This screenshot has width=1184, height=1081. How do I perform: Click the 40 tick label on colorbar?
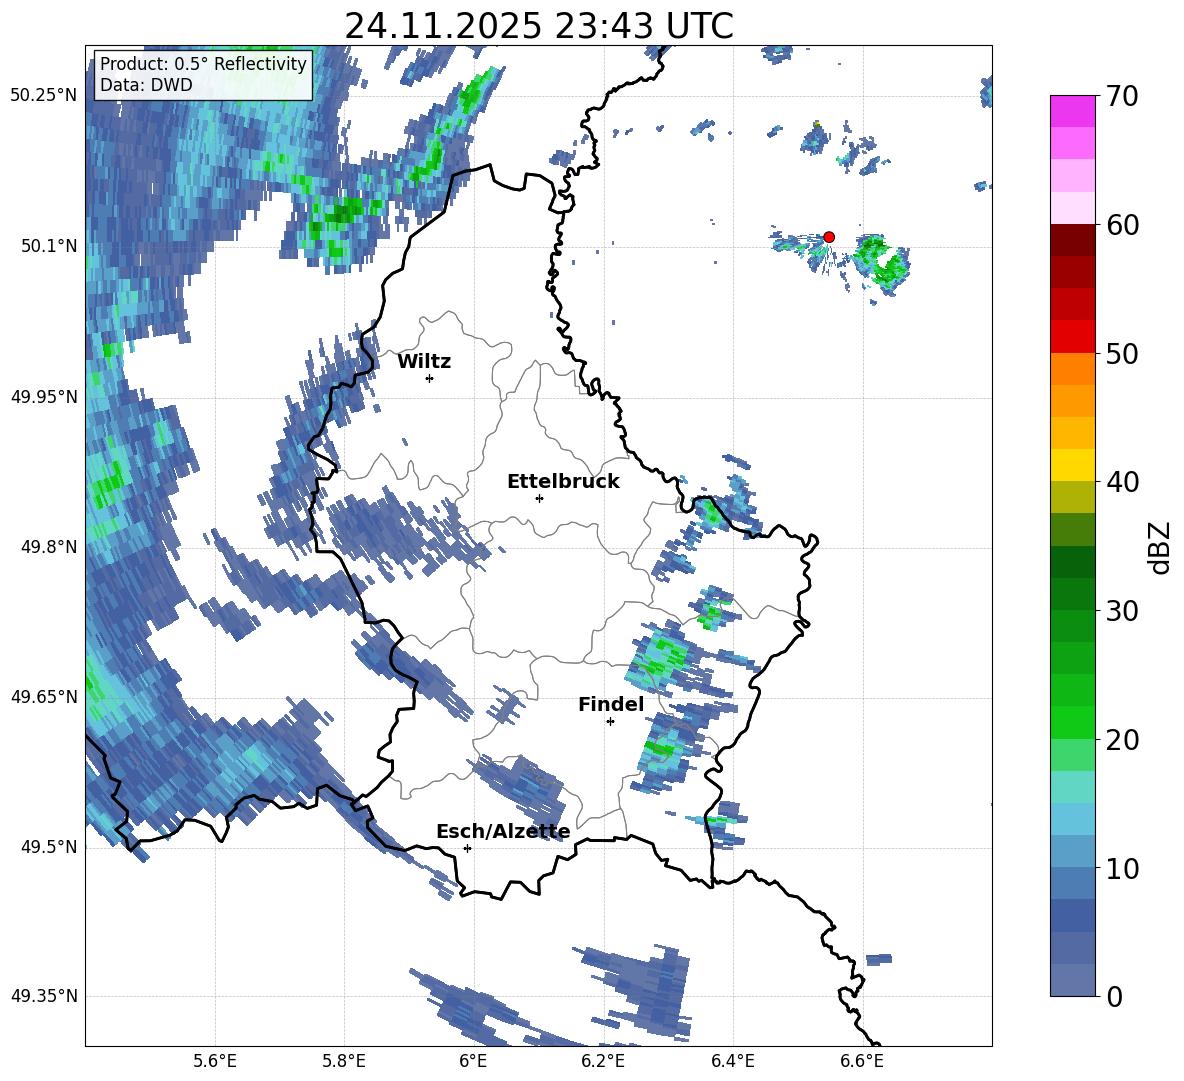(x=1122, y=482)
